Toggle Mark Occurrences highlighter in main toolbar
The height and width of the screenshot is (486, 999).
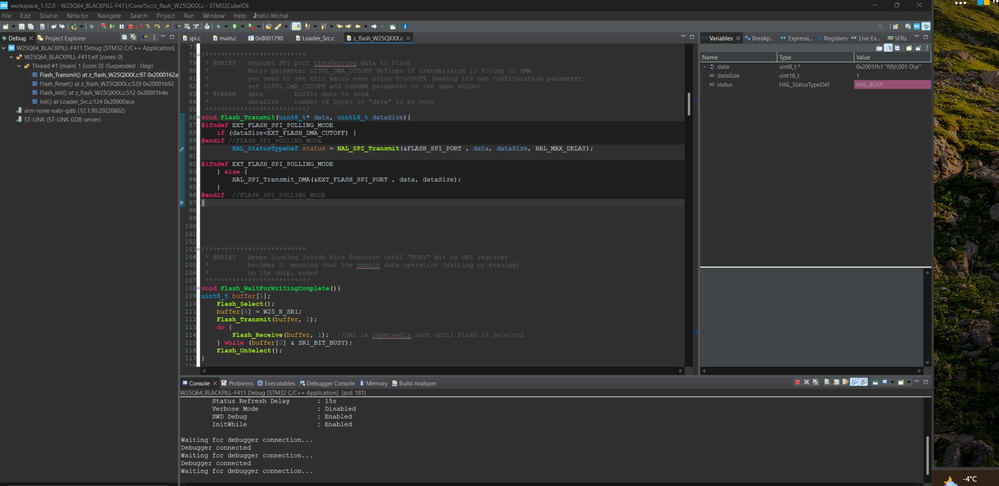[296, 27]
